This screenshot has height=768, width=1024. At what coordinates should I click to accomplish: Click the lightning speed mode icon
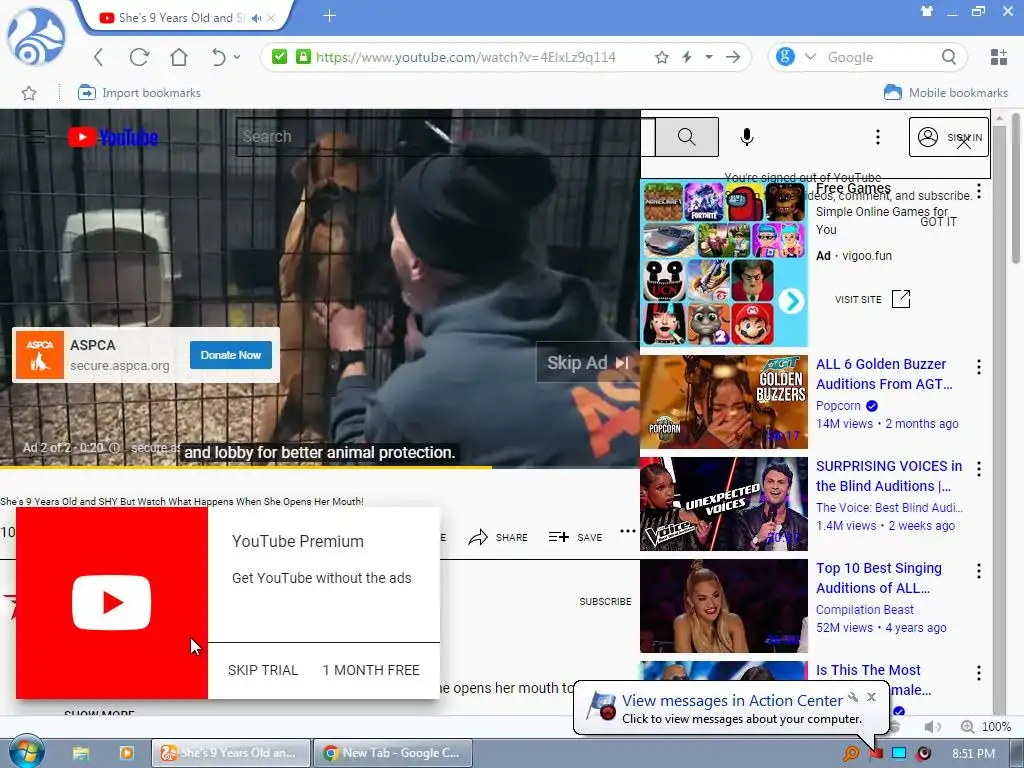click(x=687, y=57)
